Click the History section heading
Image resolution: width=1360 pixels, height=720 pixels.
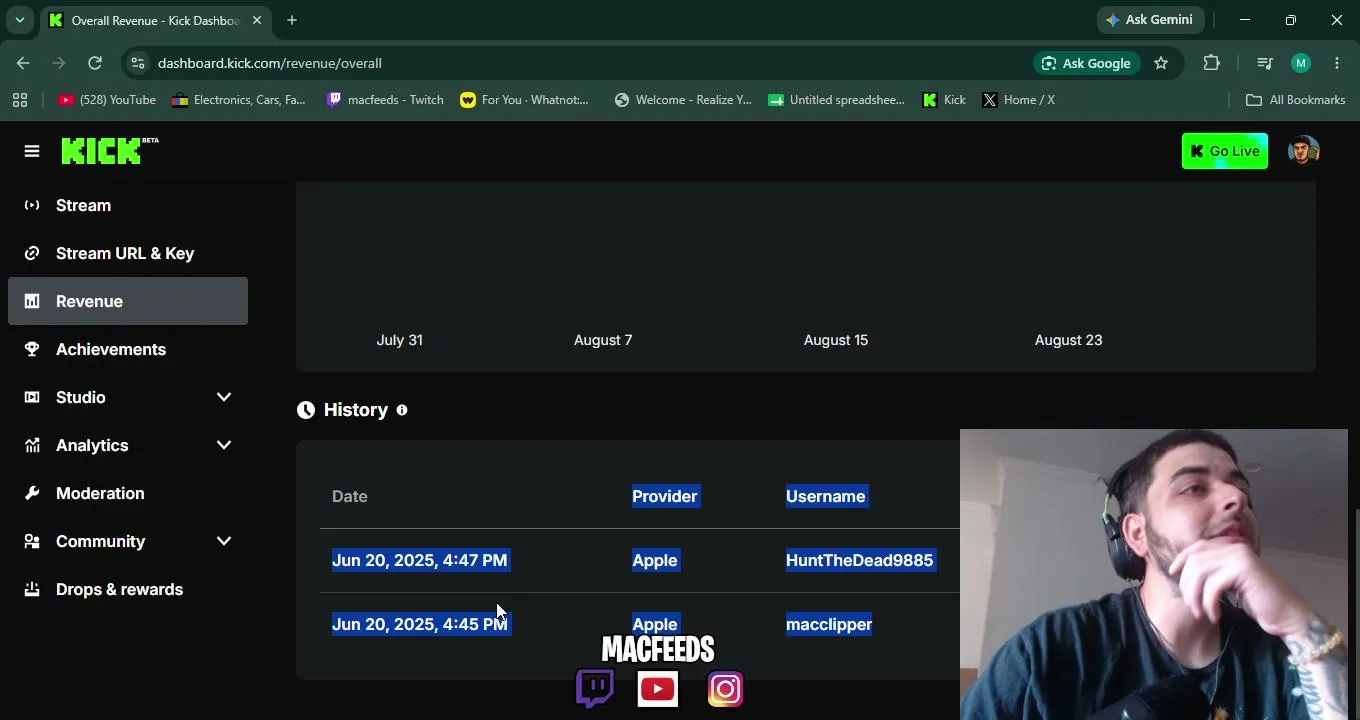point(356,410)
